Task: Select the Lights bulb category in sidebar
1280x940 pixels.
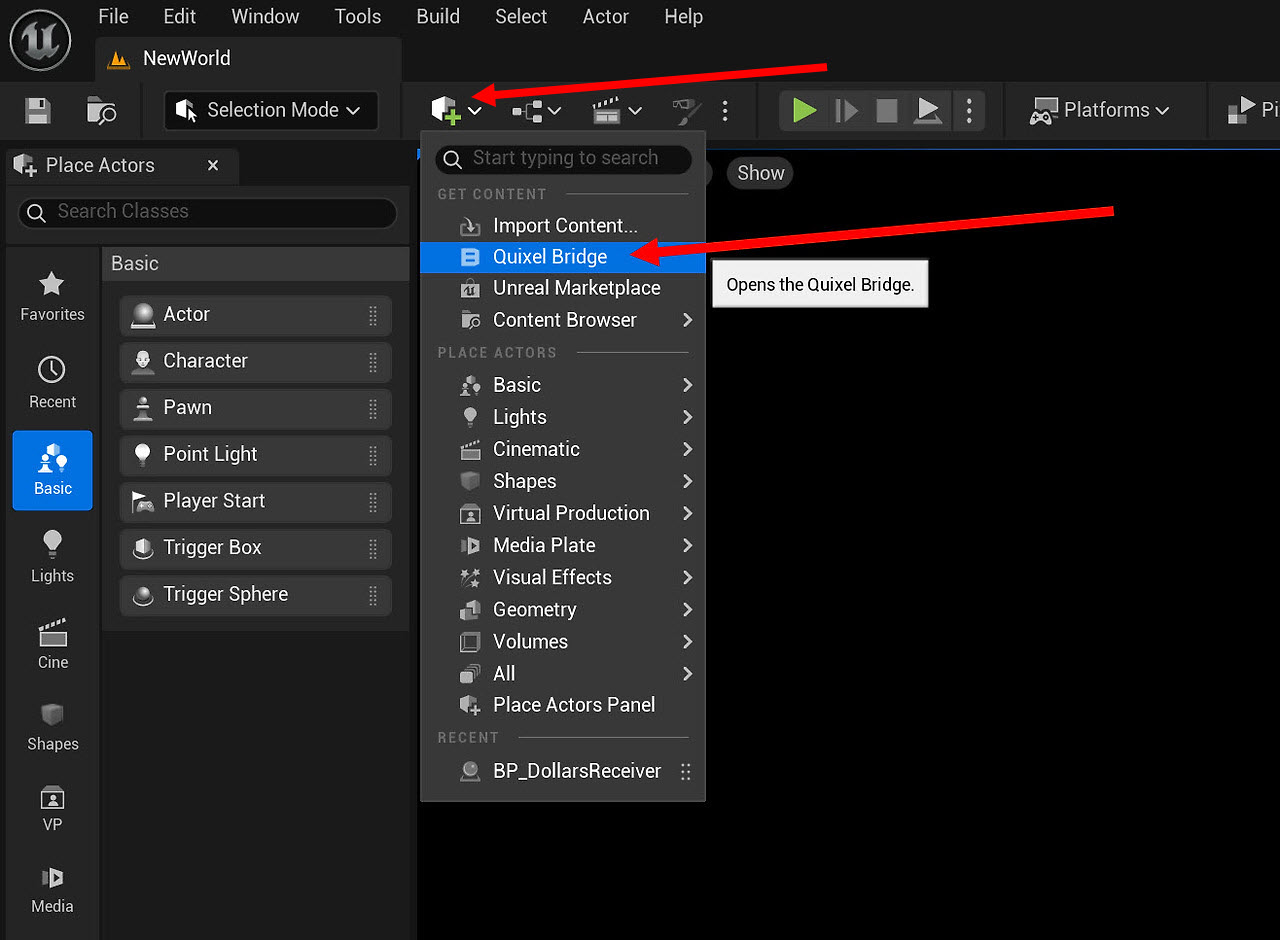Action: click(x=52, y=558)
